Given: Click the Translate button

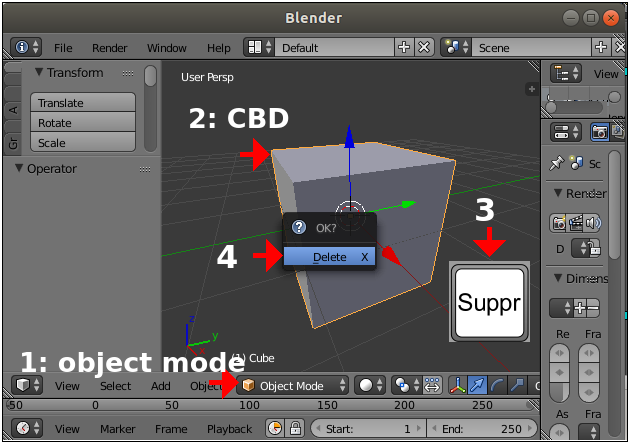Looking at the screenshot, I should coord(83,103).
